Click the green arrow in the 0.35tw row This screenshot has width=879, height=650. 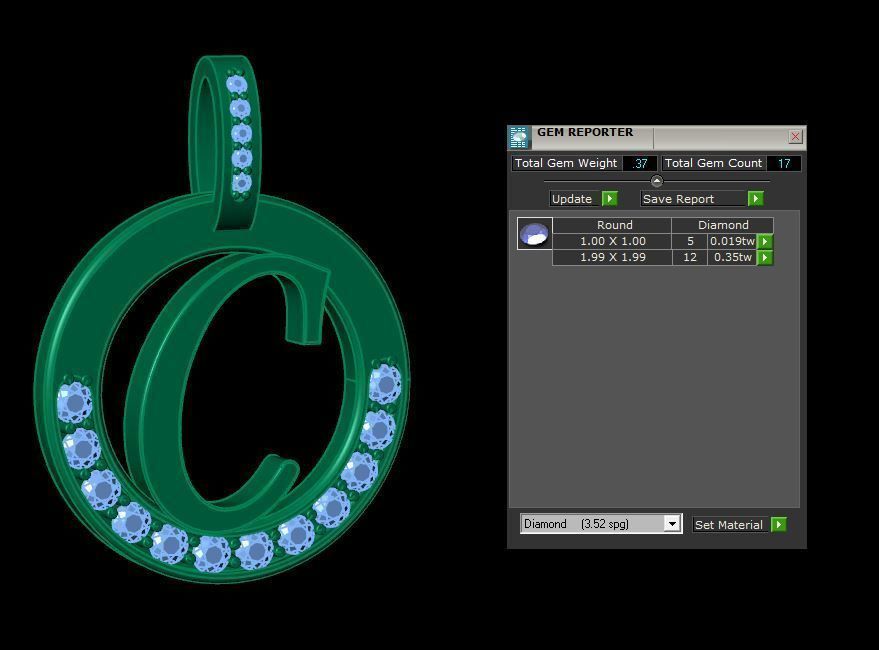[765, 257]
